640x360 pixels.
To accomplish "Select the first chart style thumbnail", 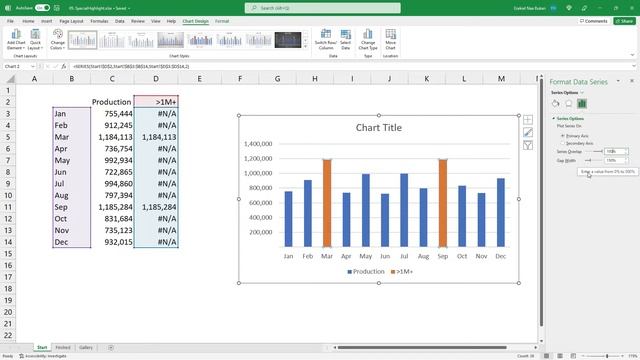I will pos(82,40).
